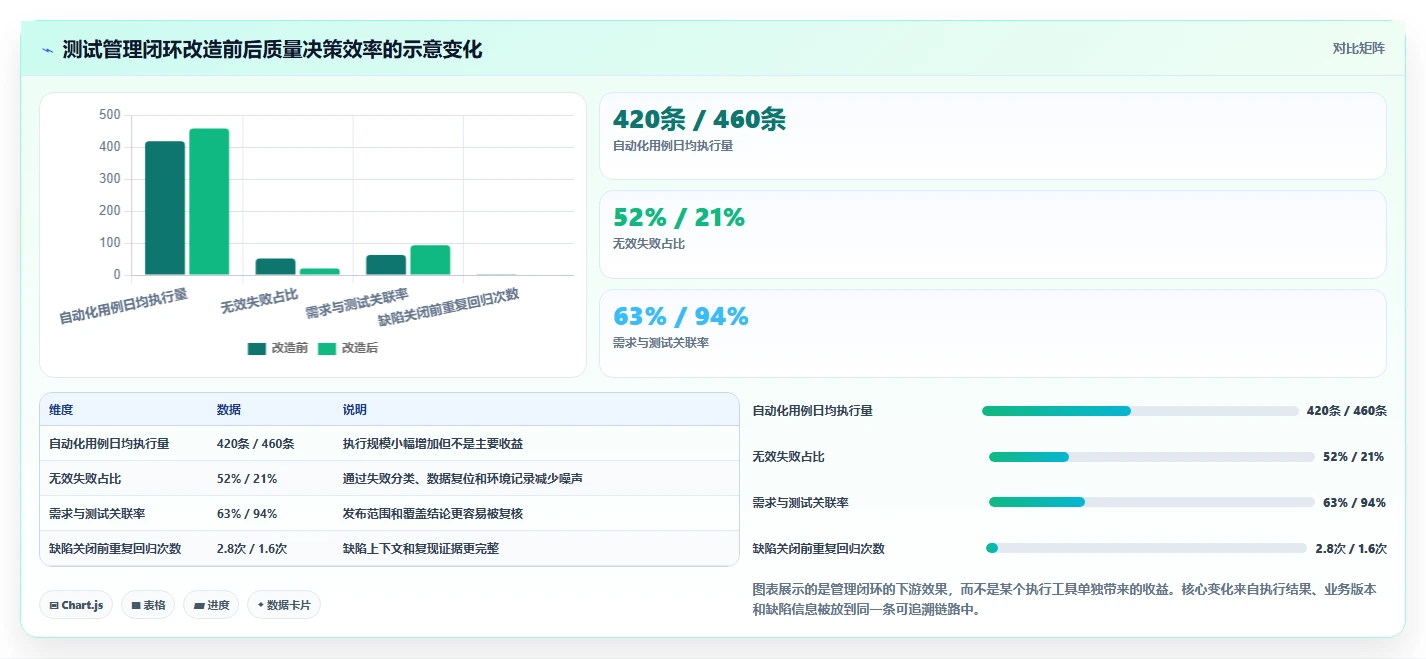Click the 缺陷关闭前重复回归次数 progress bar
The height and width of the screenshot is (659, 1426).
1146,548
